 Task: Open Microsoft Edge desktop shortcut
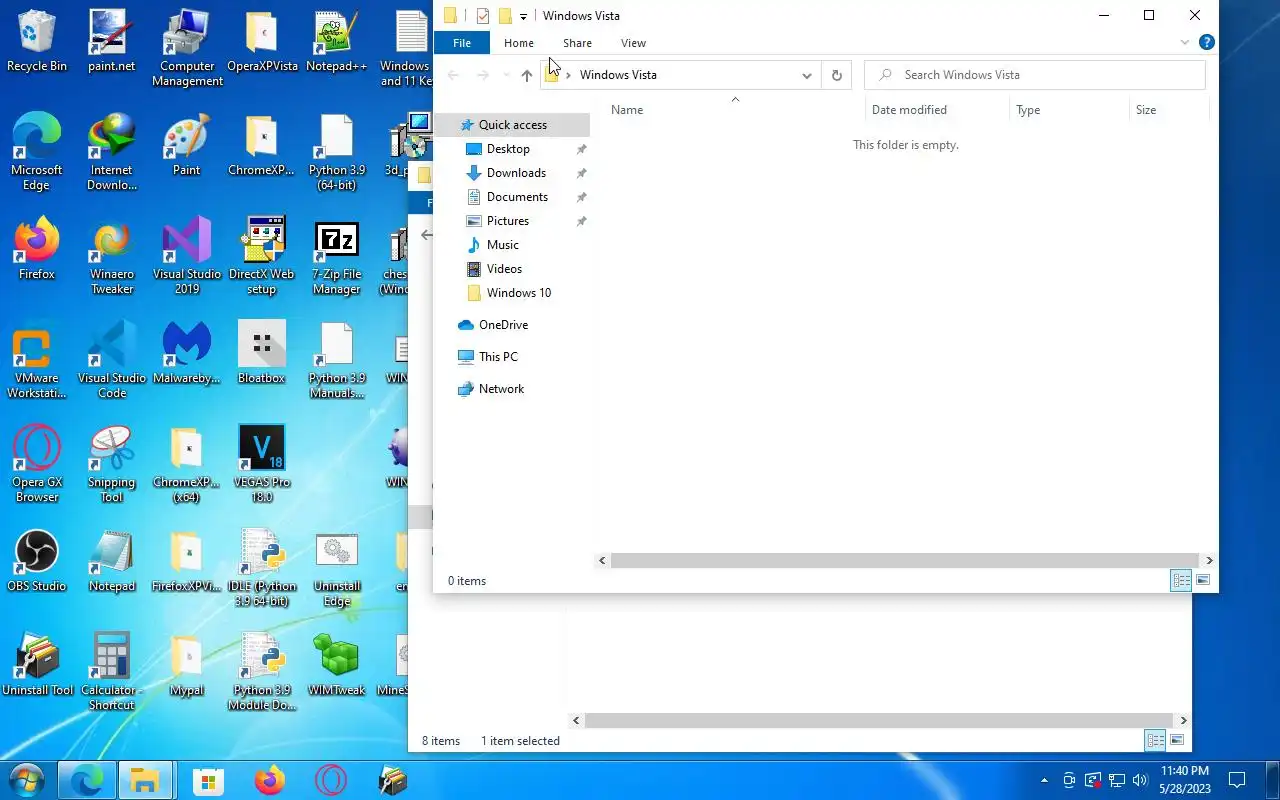(x=37, y=153)
